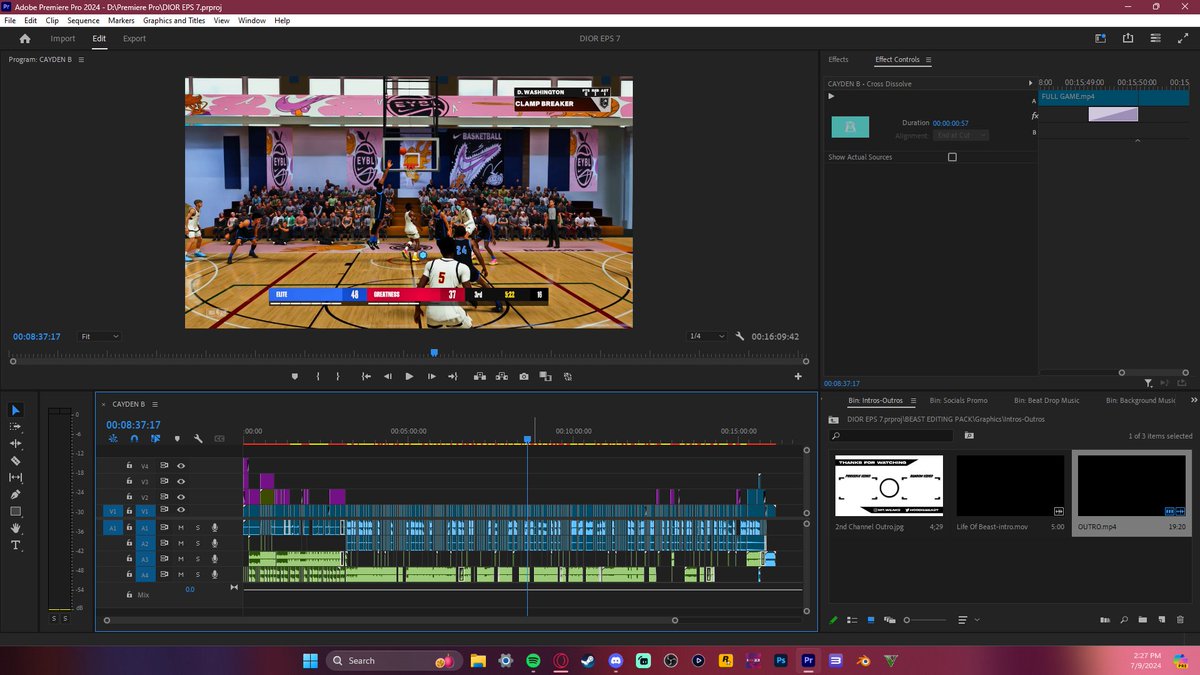The height and width of the screenshot is (675, 1200).
Task: Open the File menu
Action: coord(10,20)
